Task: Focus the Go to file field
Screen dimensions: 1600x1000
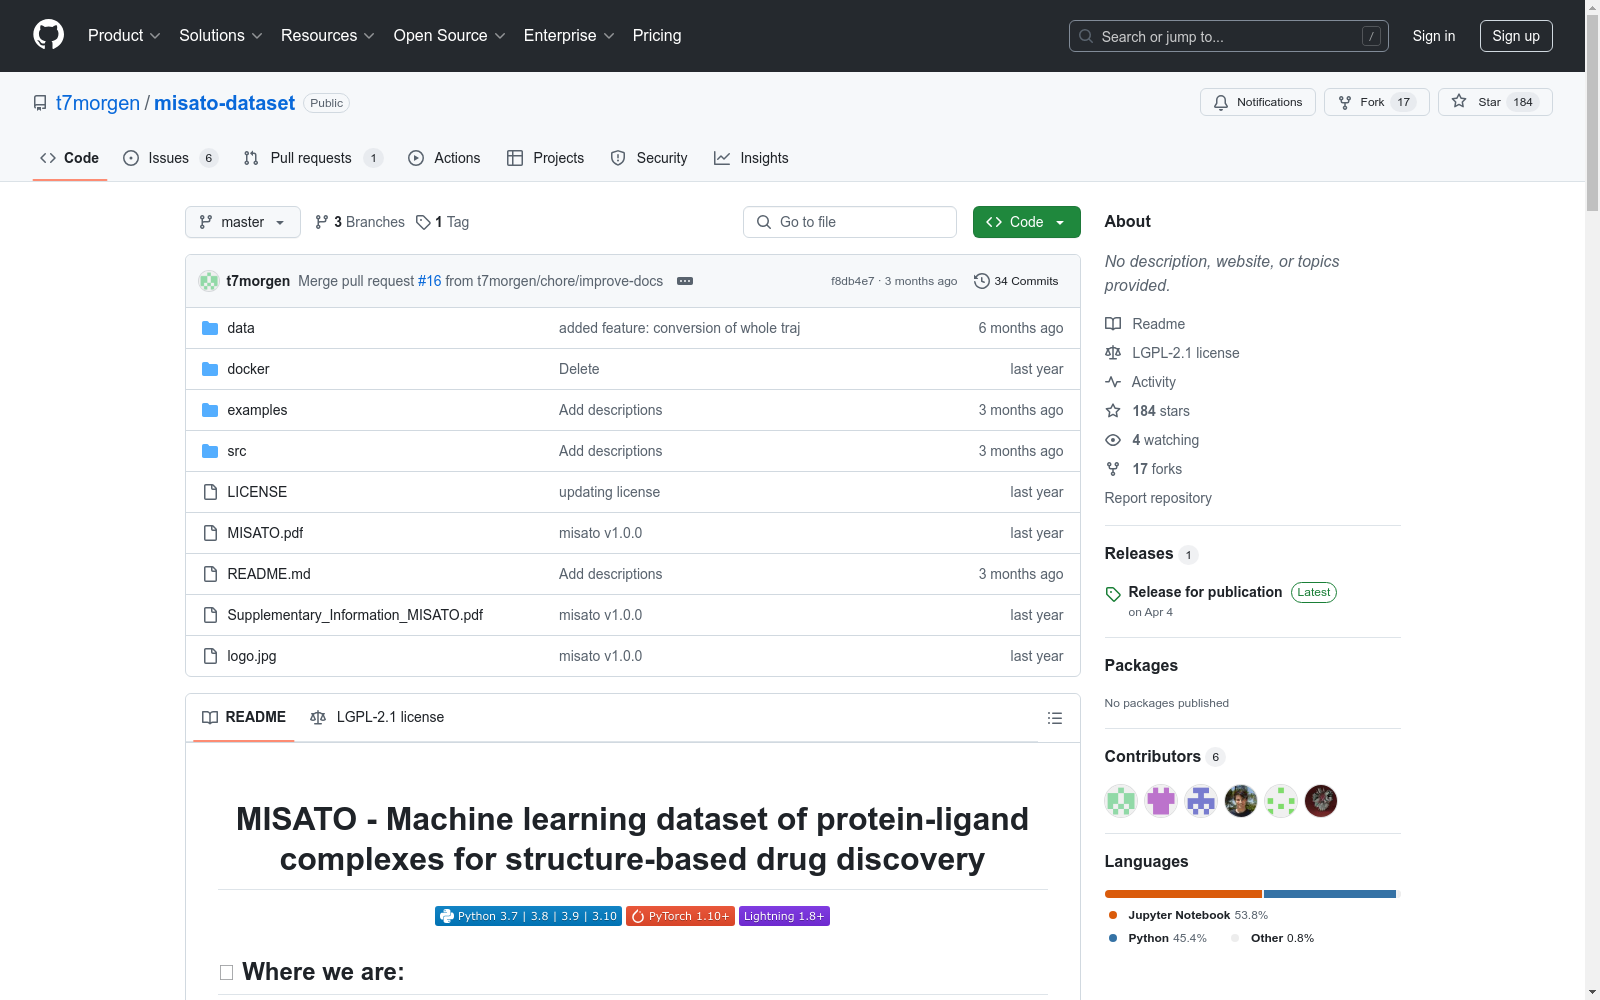Action: (850, 222)
